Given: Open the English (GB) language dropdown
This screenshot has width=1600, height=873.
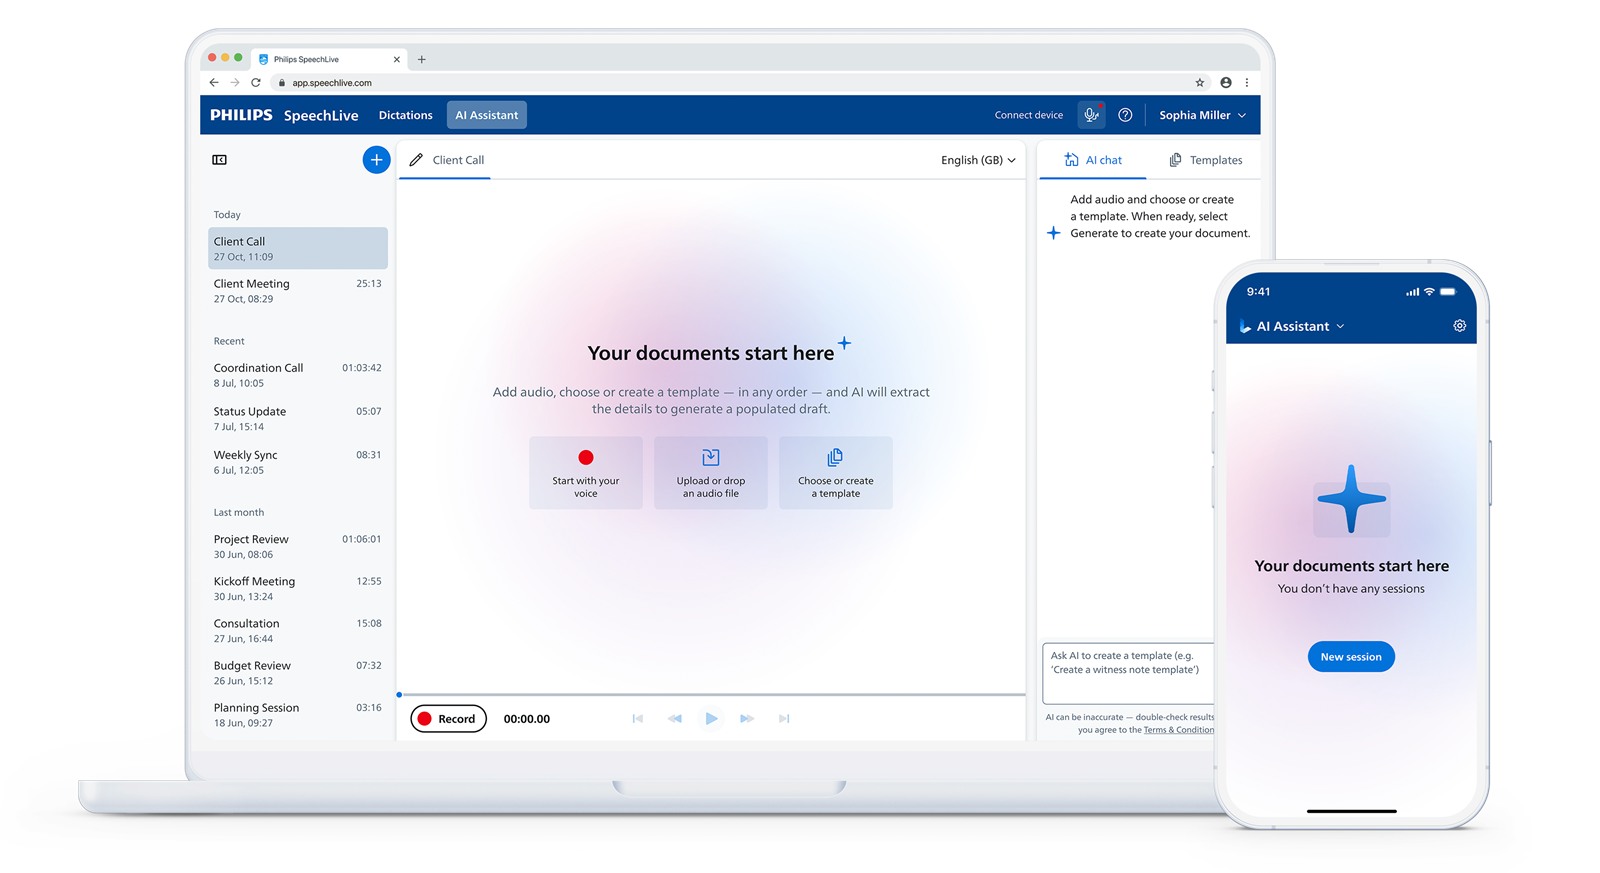Looking at the screenshot, I should click(x=978, y=160).
